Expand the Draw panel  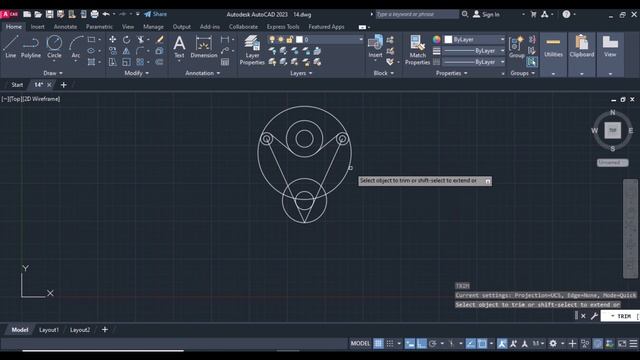pos(53,73)
